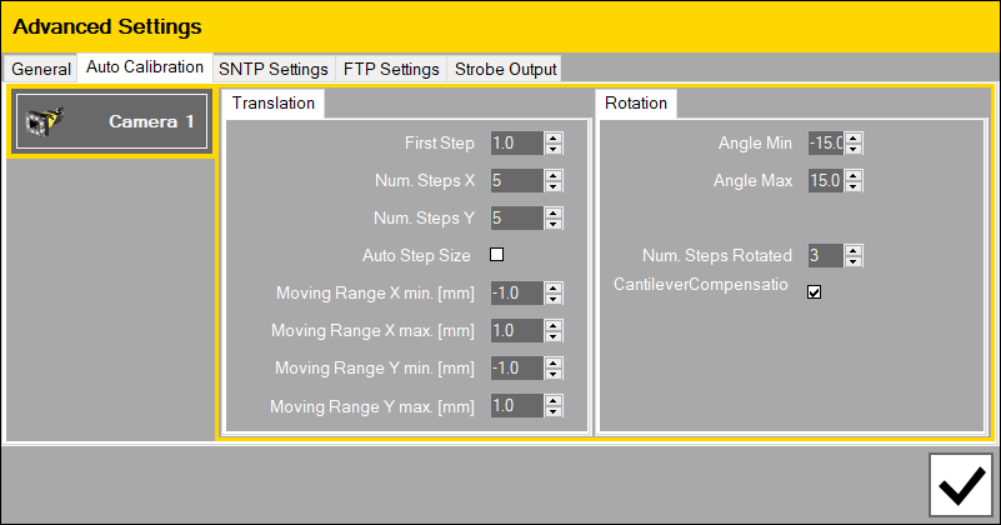Click the Moving Range X max. field
The image size is (1001, 525).
click(516, 331)
